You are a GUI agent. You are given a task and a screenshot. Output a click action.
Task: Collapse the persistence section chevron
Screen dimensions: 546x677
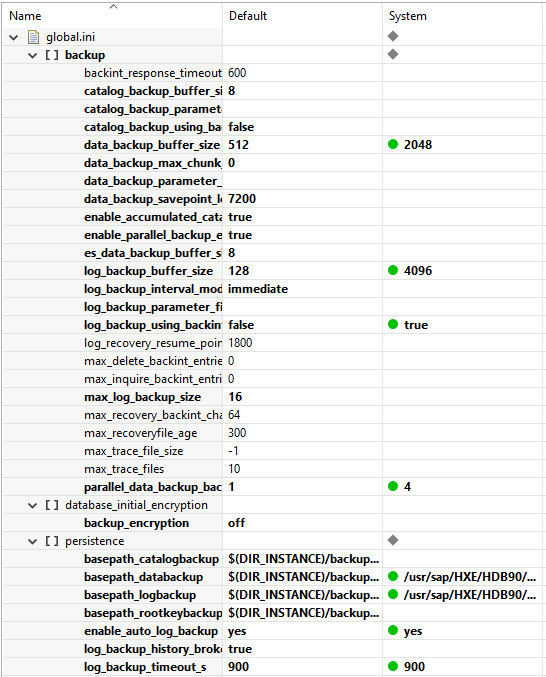pos(32,541)
